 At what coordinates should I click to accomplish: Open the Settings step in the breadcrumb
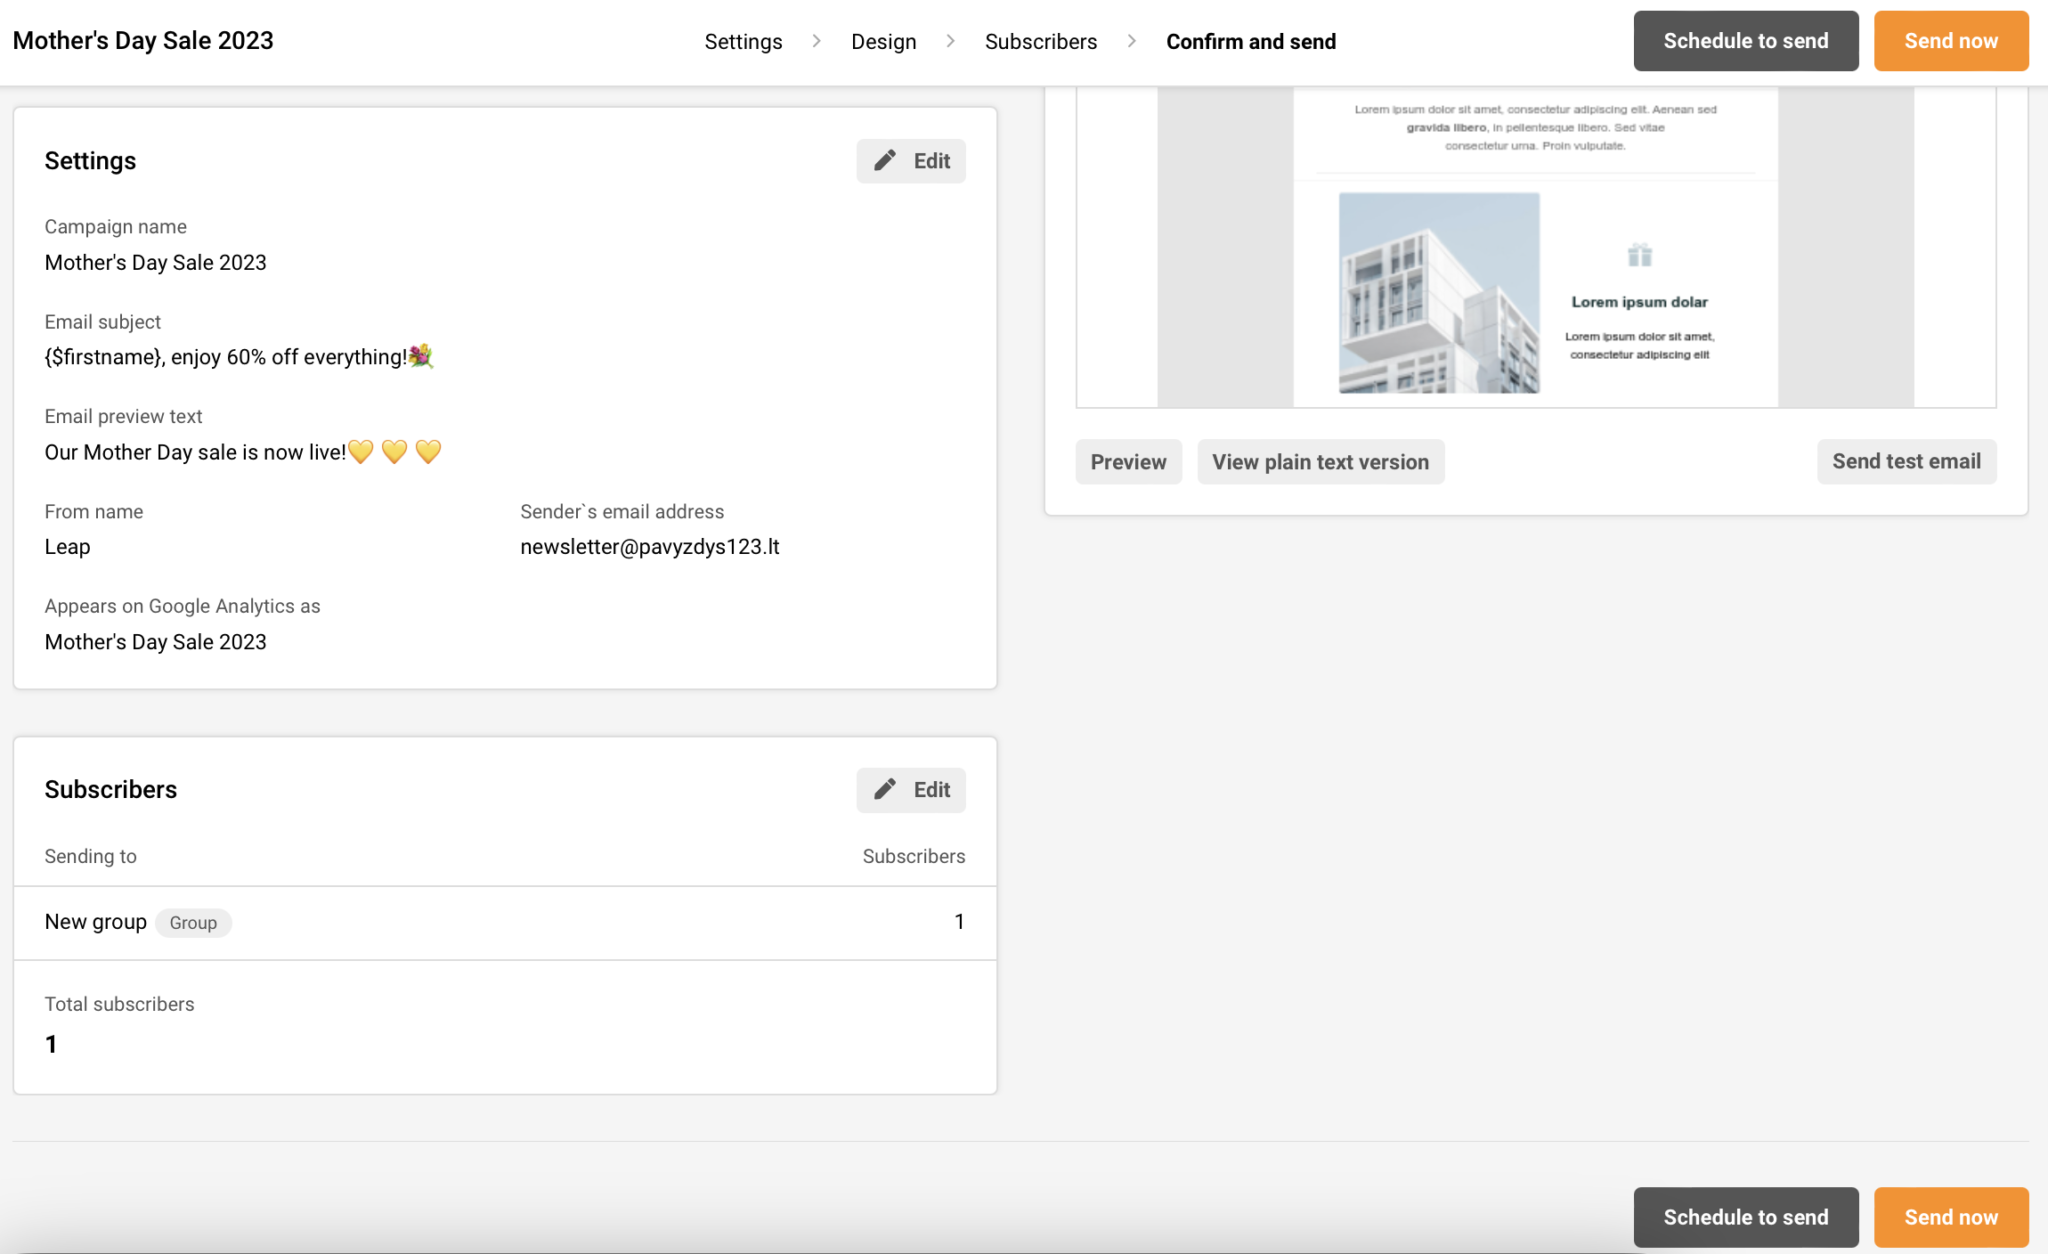coord(743,41)
